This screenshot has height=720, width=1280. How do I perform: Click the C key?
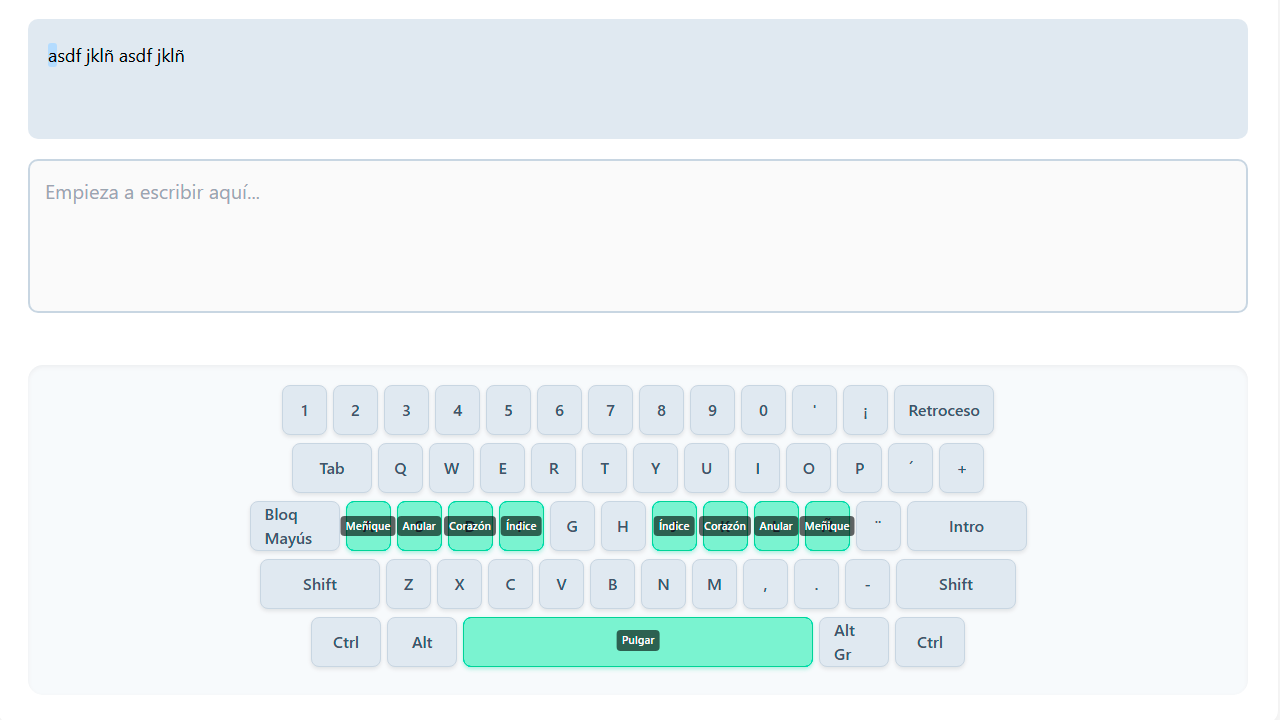(511, 584)
